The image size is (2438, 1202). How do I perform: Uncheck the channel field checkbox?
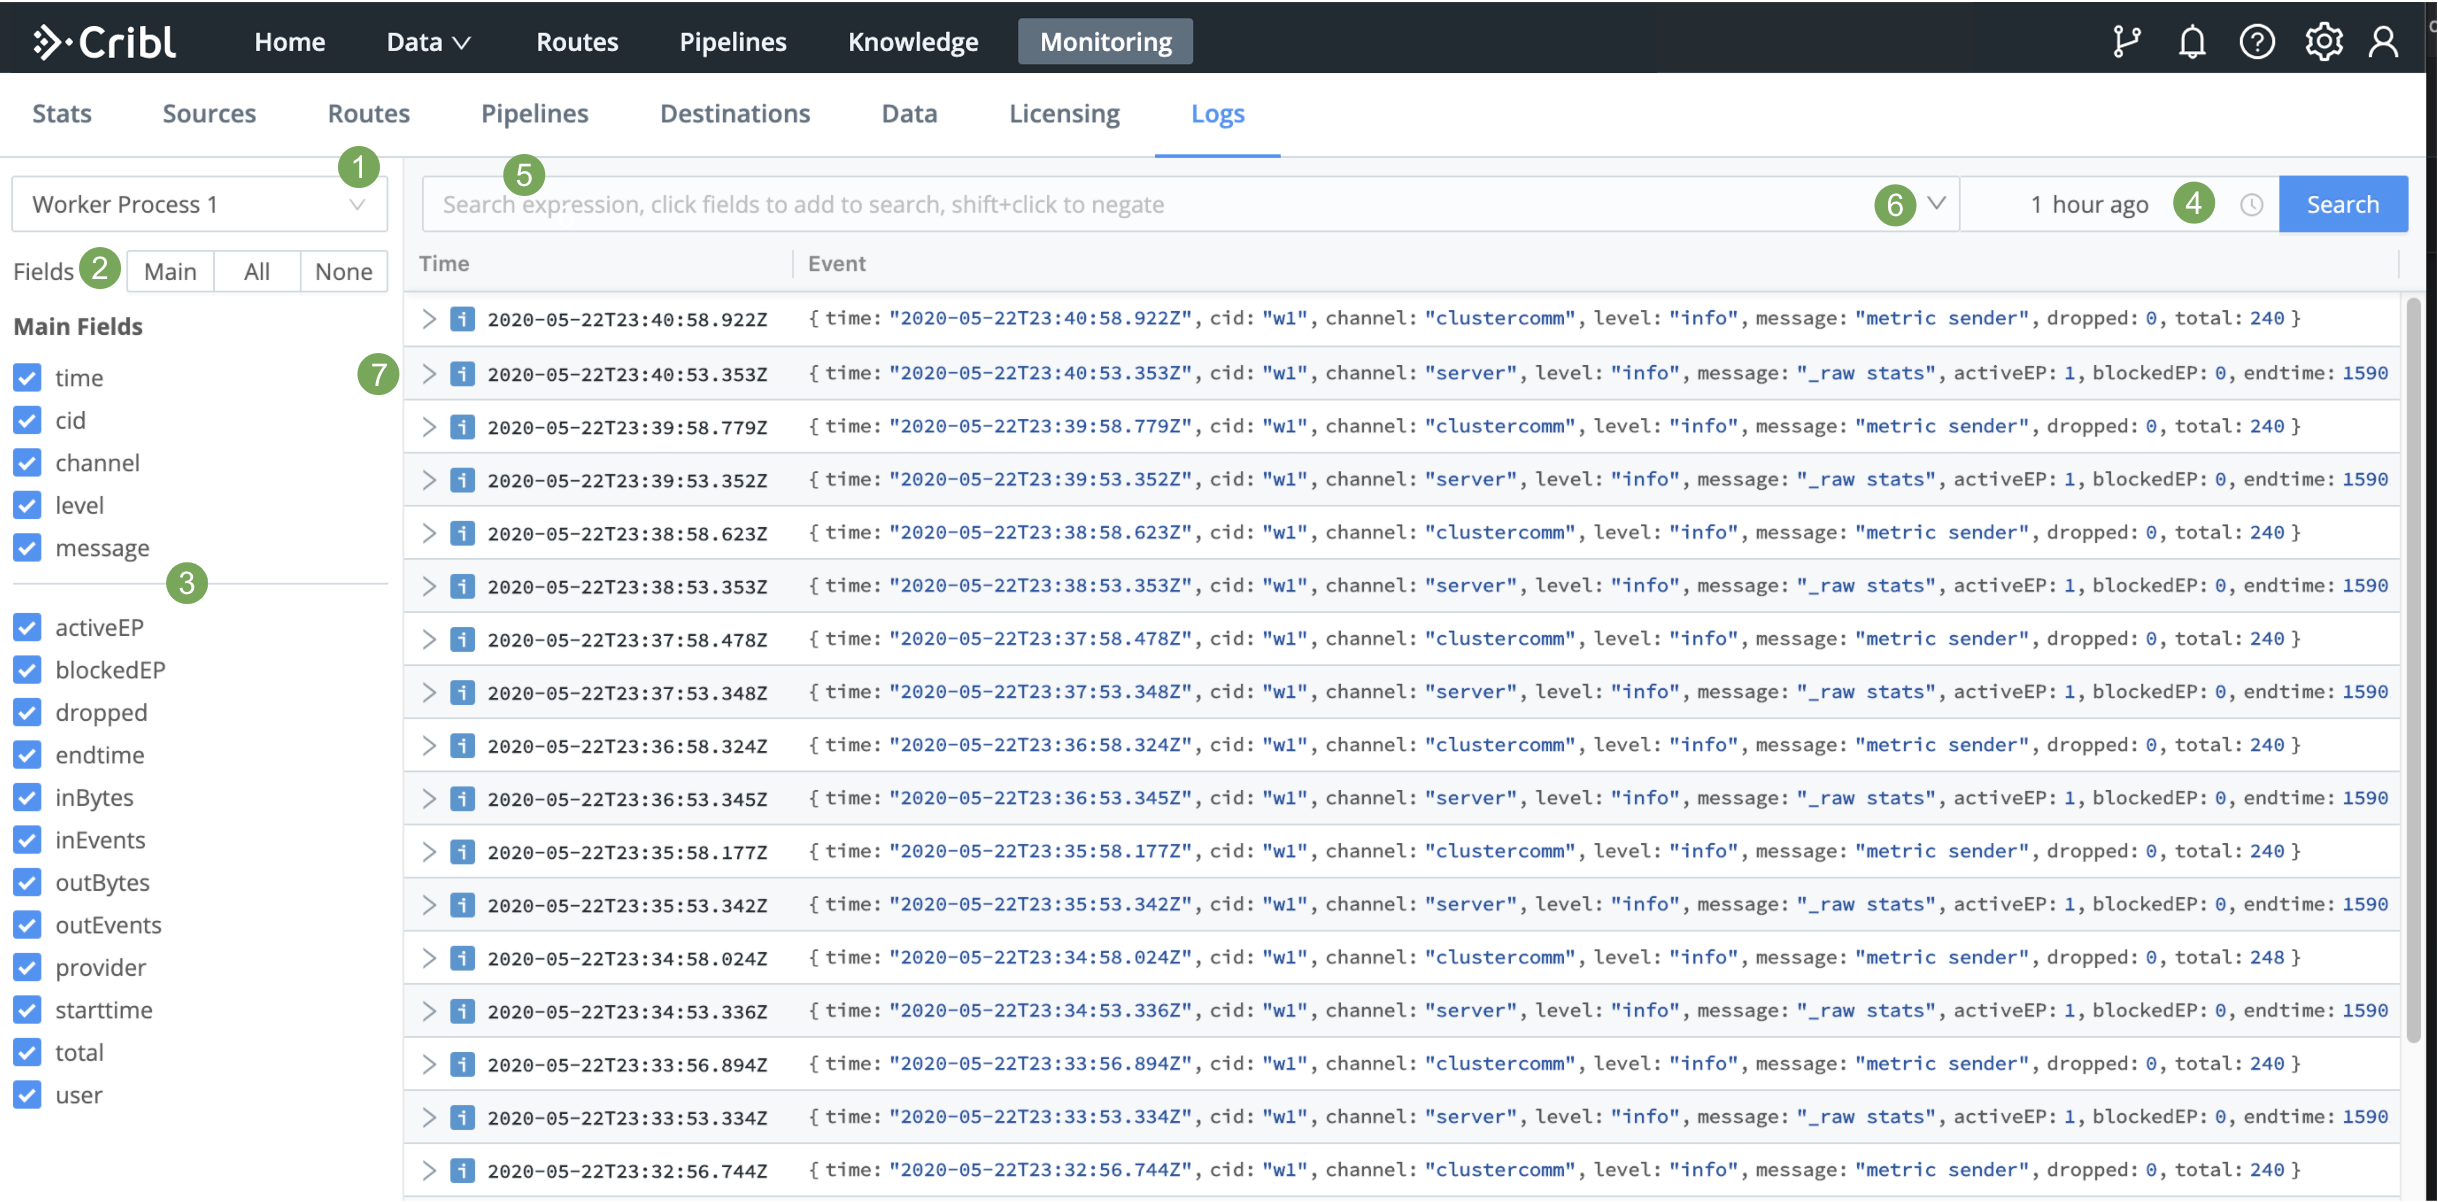click(x=27, y=462)
